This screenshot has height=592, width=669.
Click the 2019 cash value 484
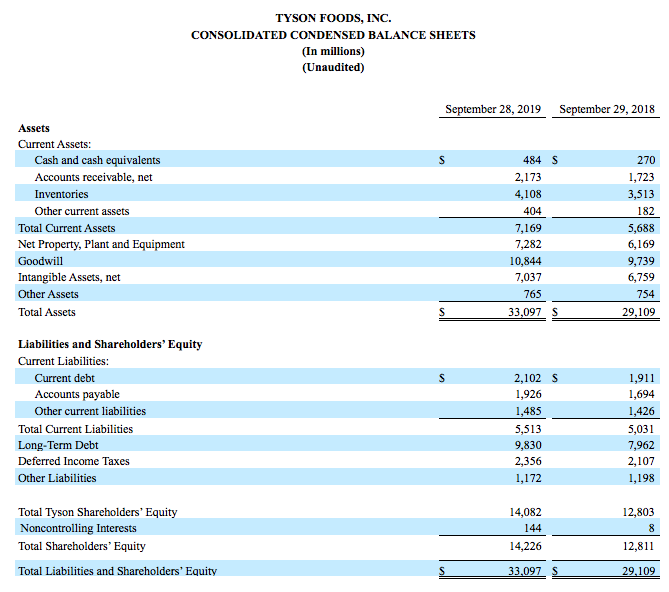coord(532,160)
